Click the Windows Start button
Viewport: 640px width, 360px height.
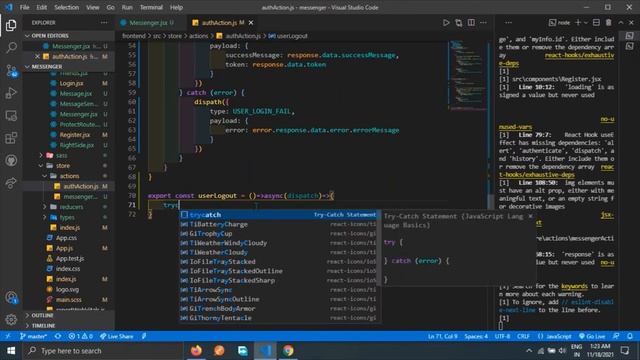pos(11,351)
